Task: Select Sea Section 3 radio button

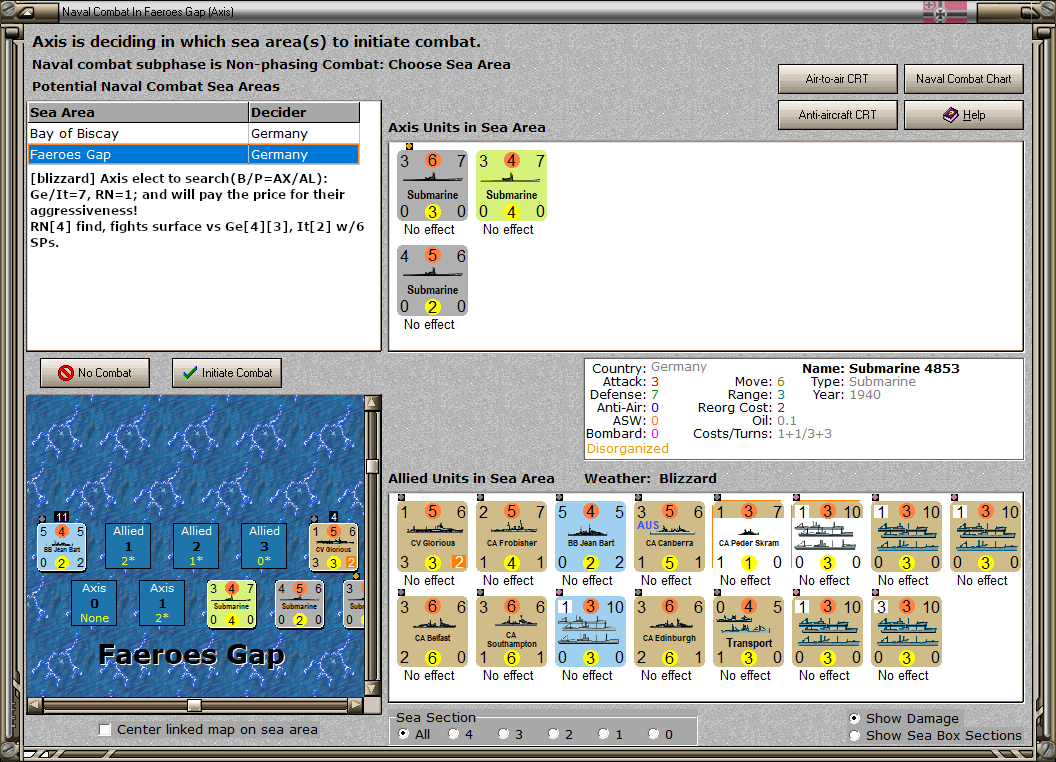Action: pyautogui.click(x=503, y=734)
